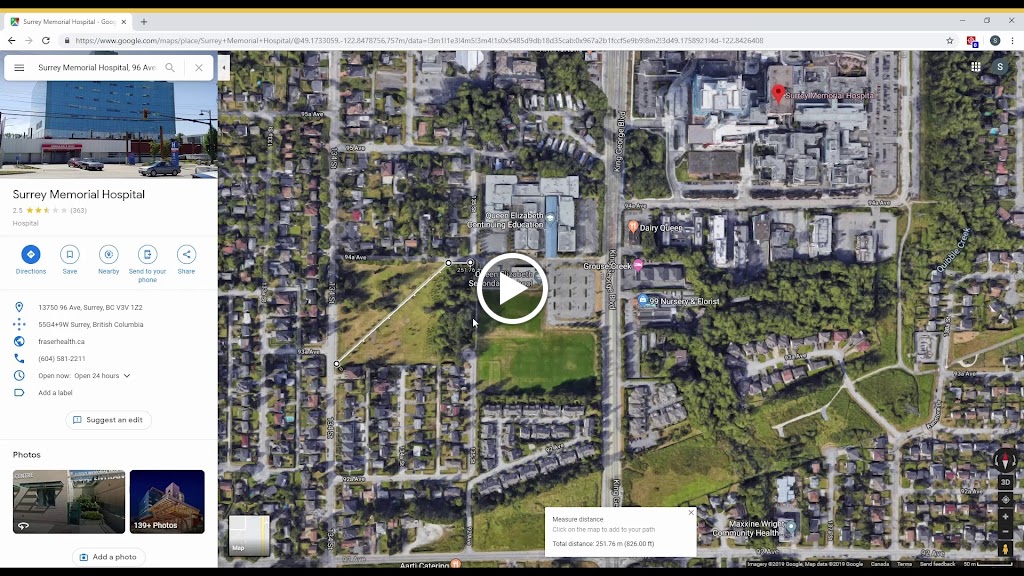Image resolution: width=1024 pixels, height=576 pixels.
Task: Click Add a label
Action: tap(56, 392)
